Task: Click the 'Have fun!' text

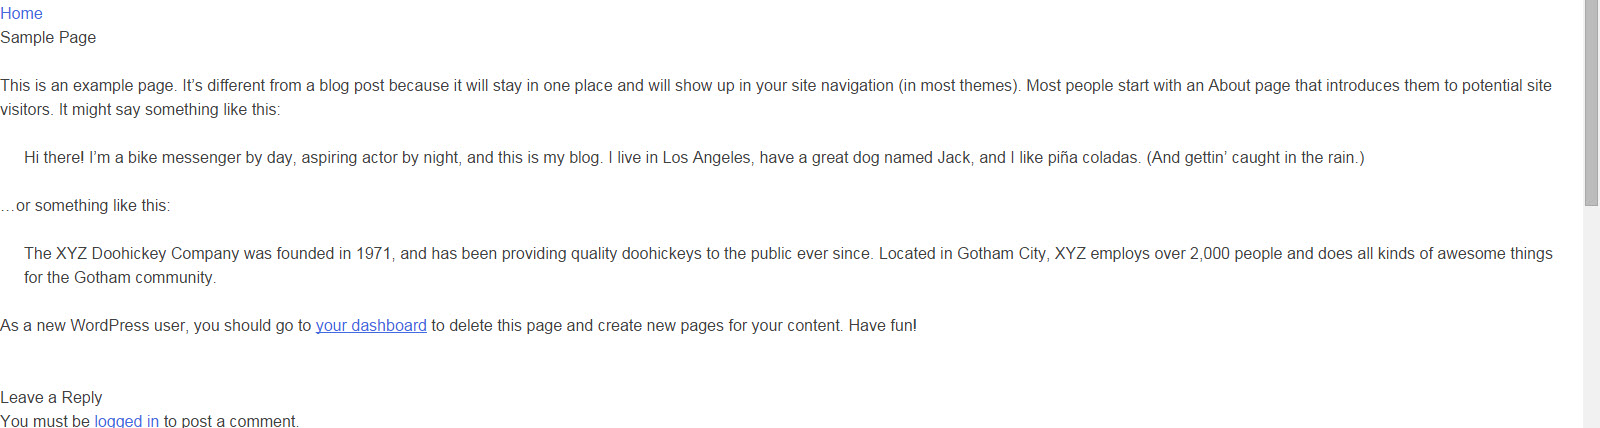Action: (883, 325)
